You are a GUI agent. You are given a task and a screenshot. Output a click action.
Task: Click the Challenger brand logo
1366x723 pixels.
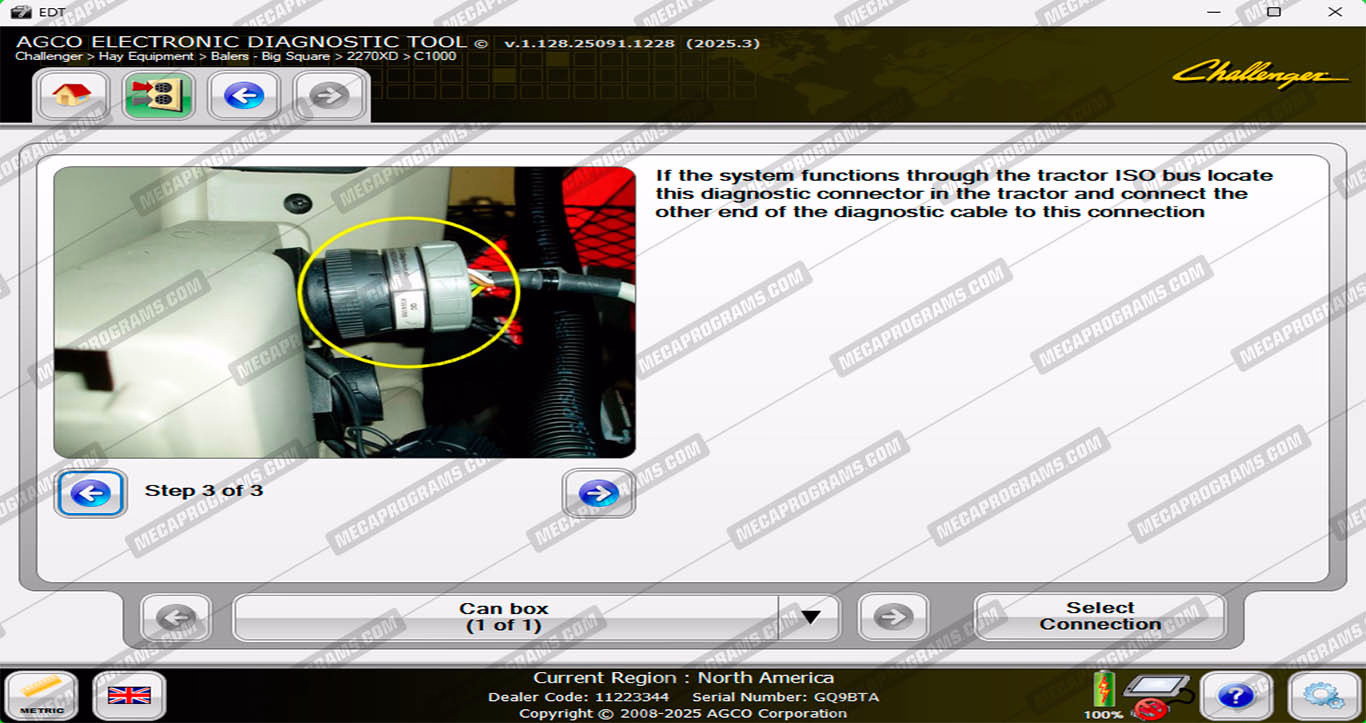pos(1260,74)
